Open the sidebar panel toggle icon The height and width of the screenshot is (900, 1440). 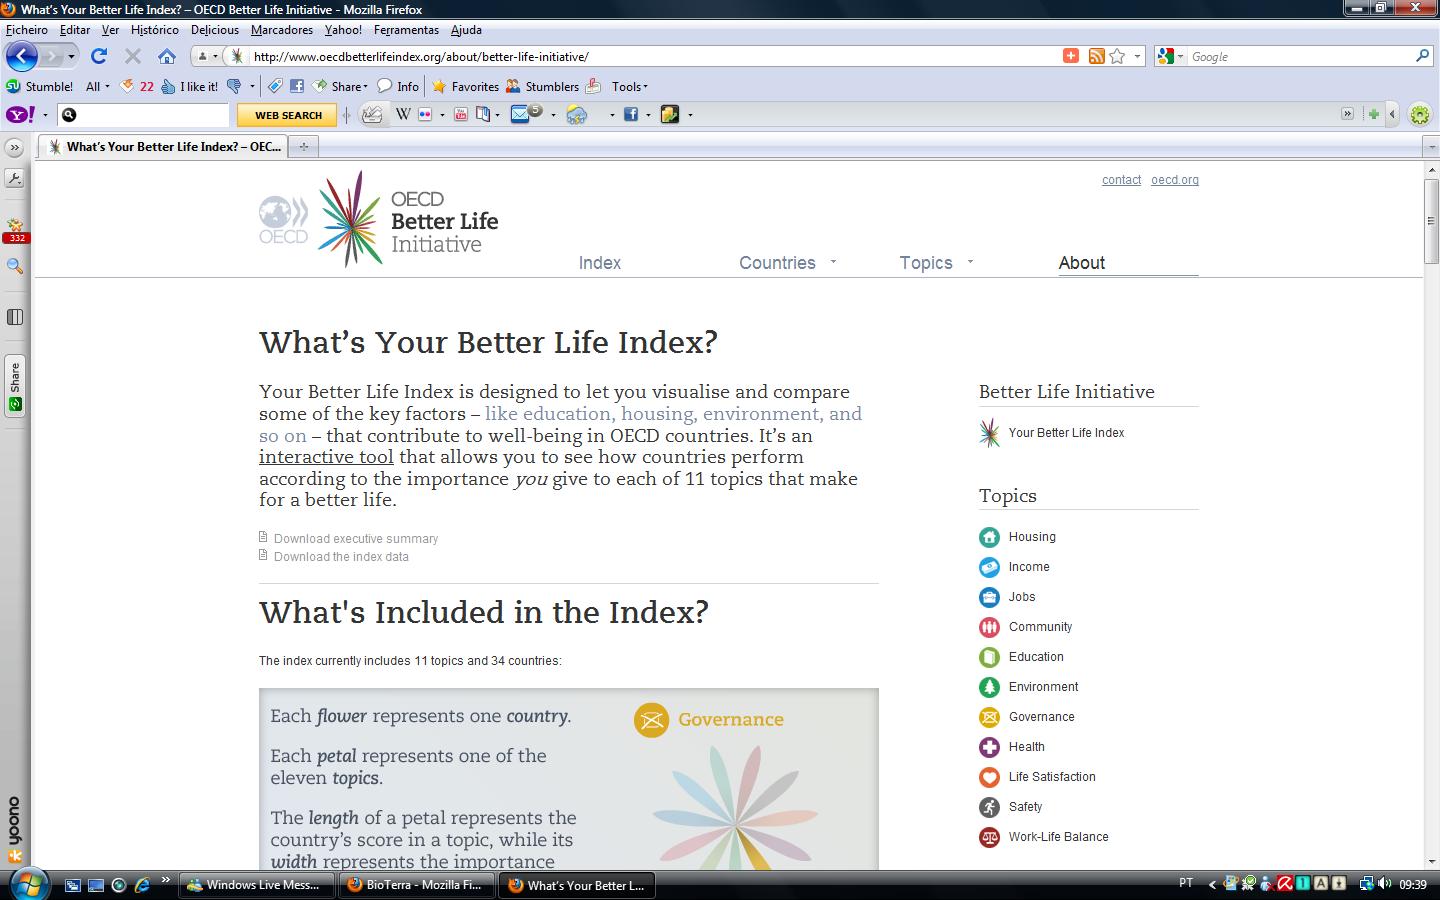tap(15, 317)
